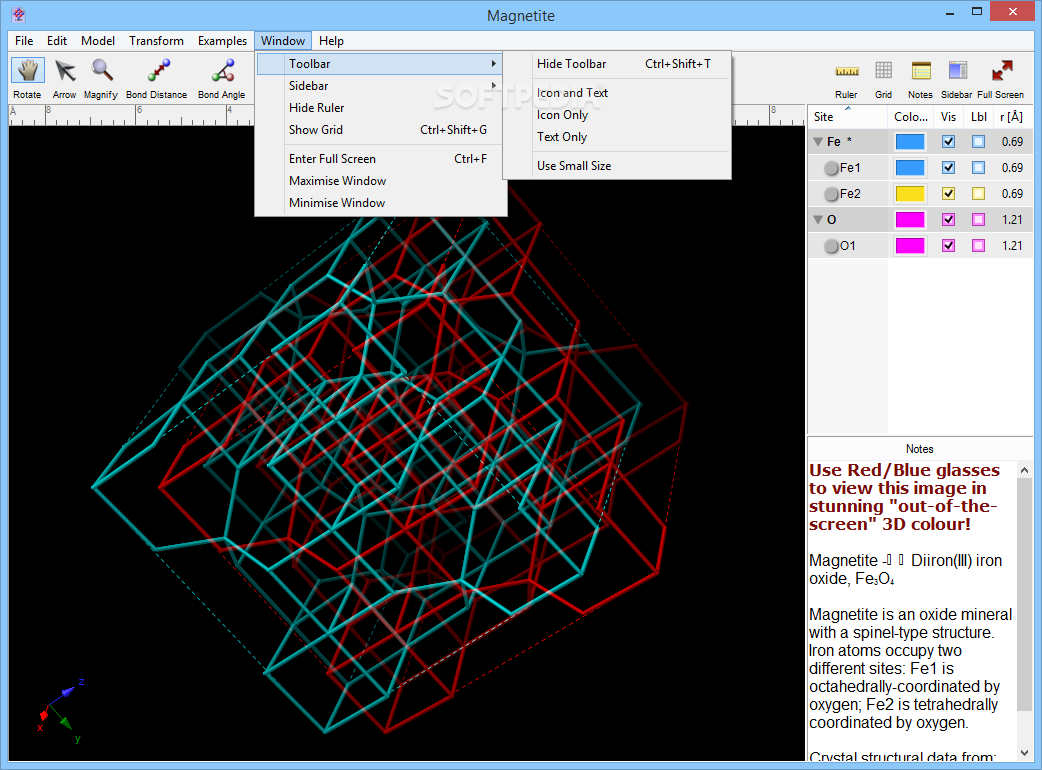Toggle visibility checkbox for O group
The height and width of the screenshot is (770, 1042).
[x=948, y=219]
